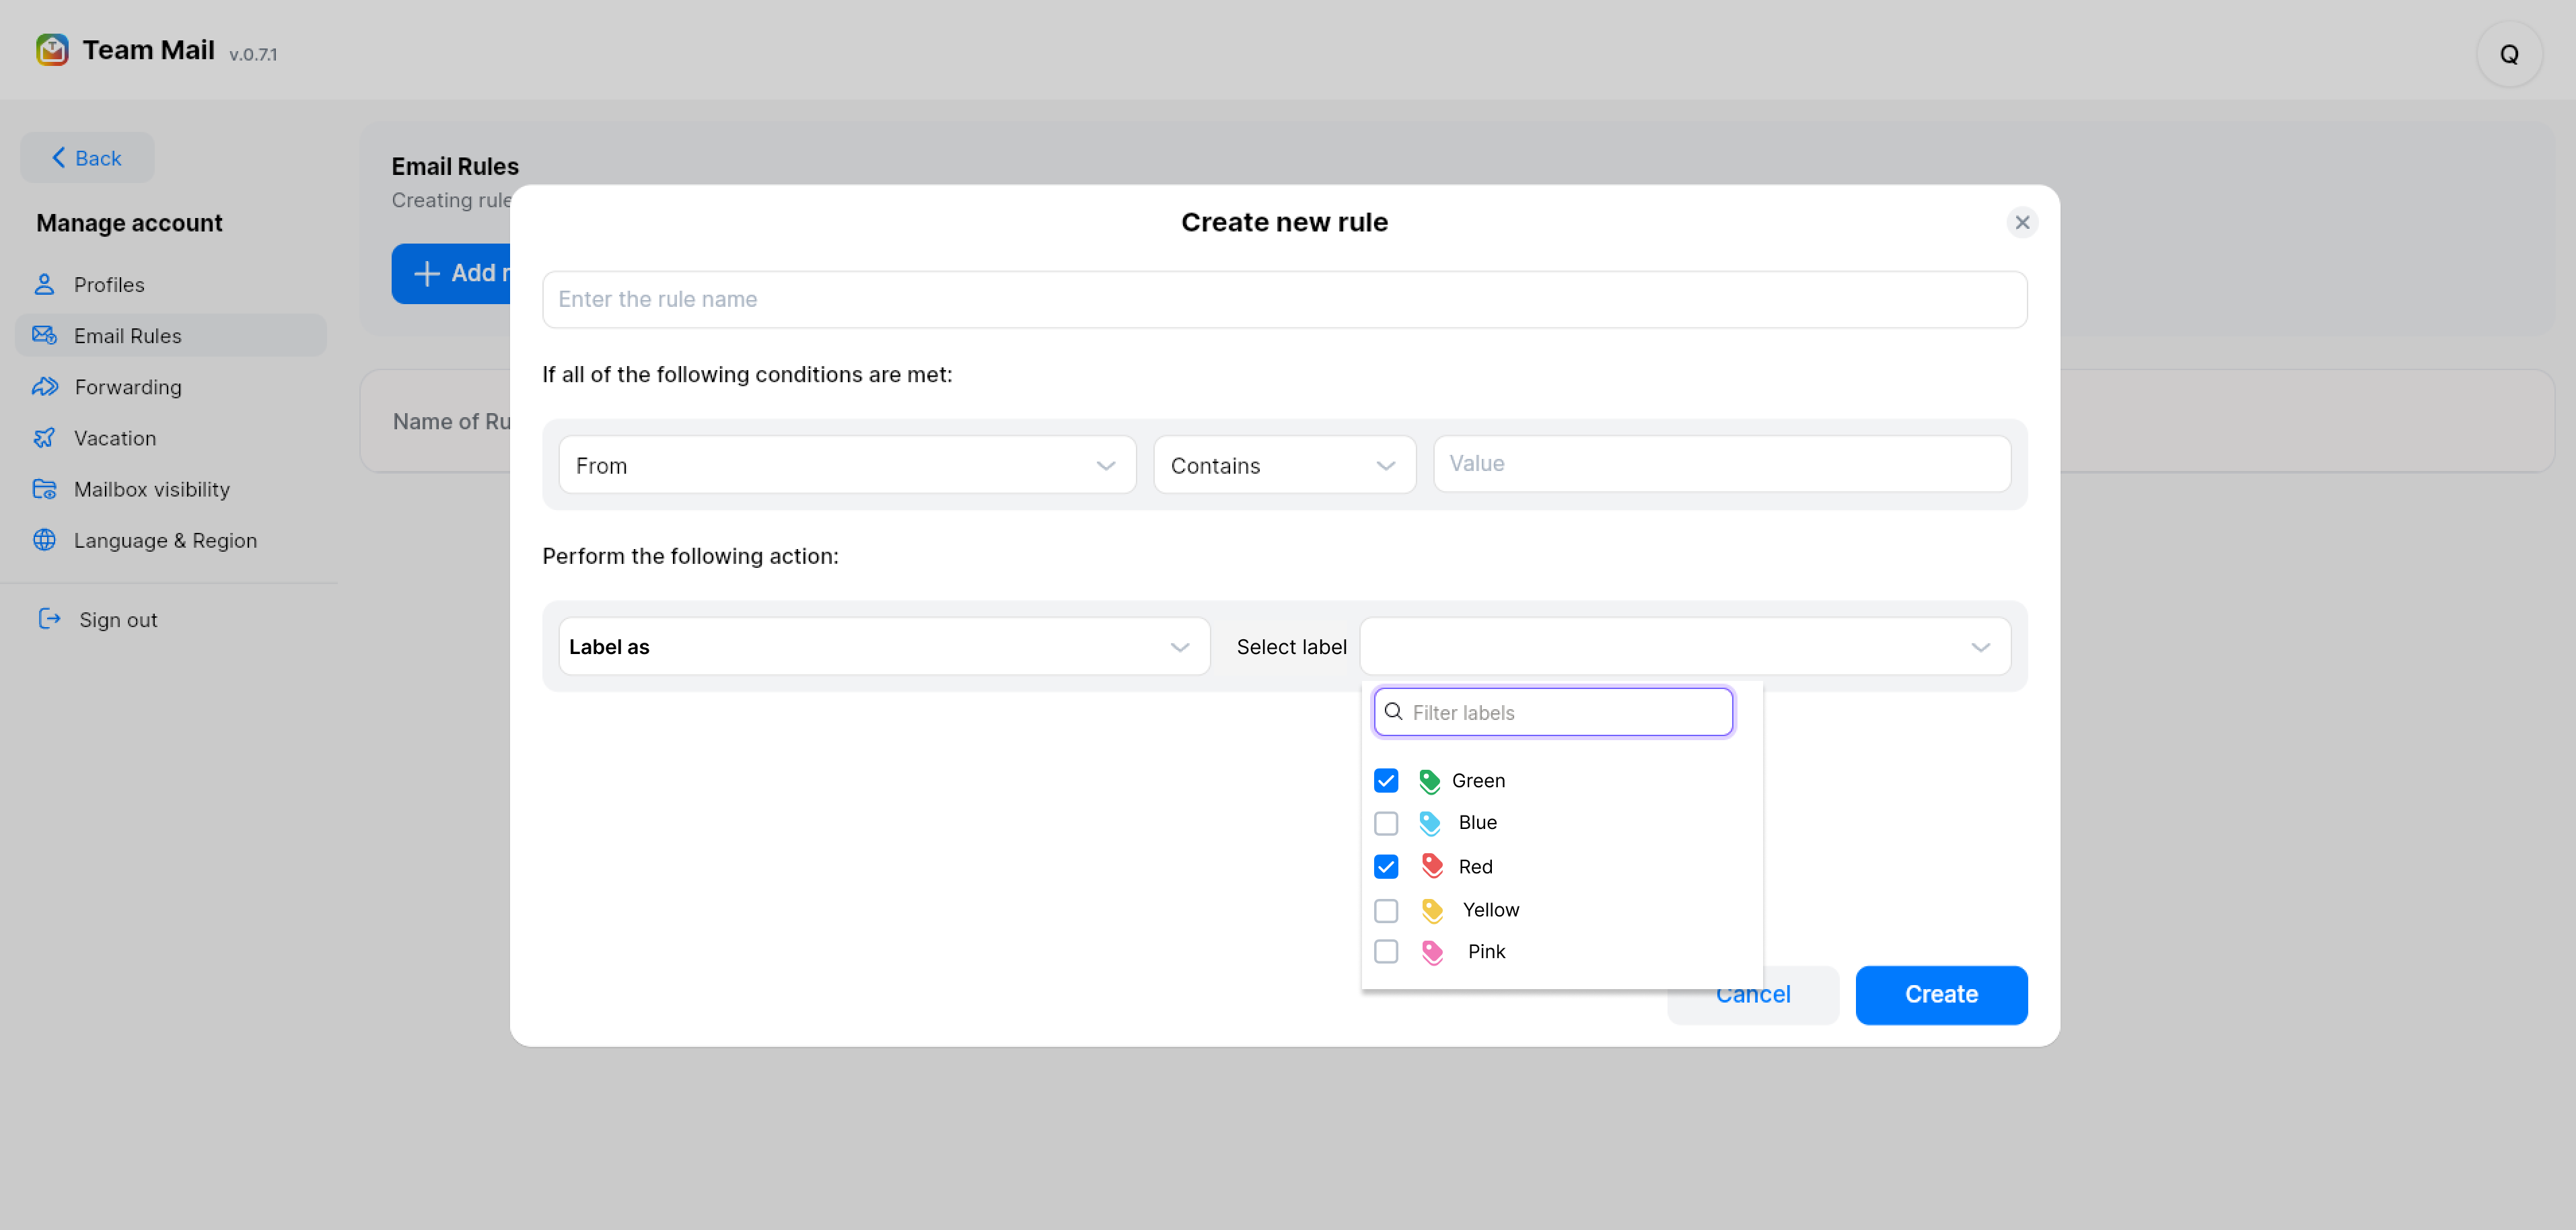Focus the Filter labels search field
The image size is (2576, 1230).
(x=1553, y=712)
